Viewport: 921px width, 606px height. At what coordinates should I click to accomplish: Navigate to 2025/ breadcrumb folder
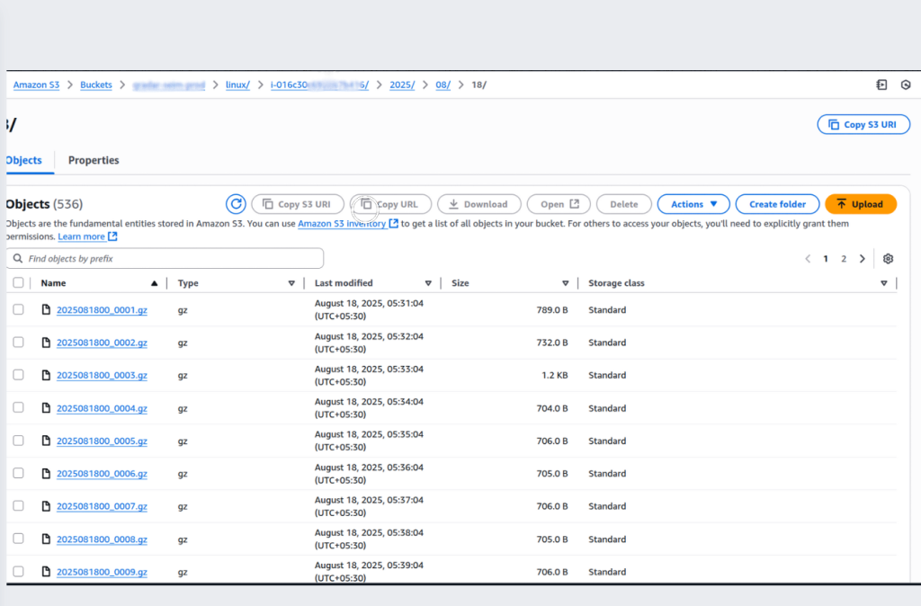(402, 85)
